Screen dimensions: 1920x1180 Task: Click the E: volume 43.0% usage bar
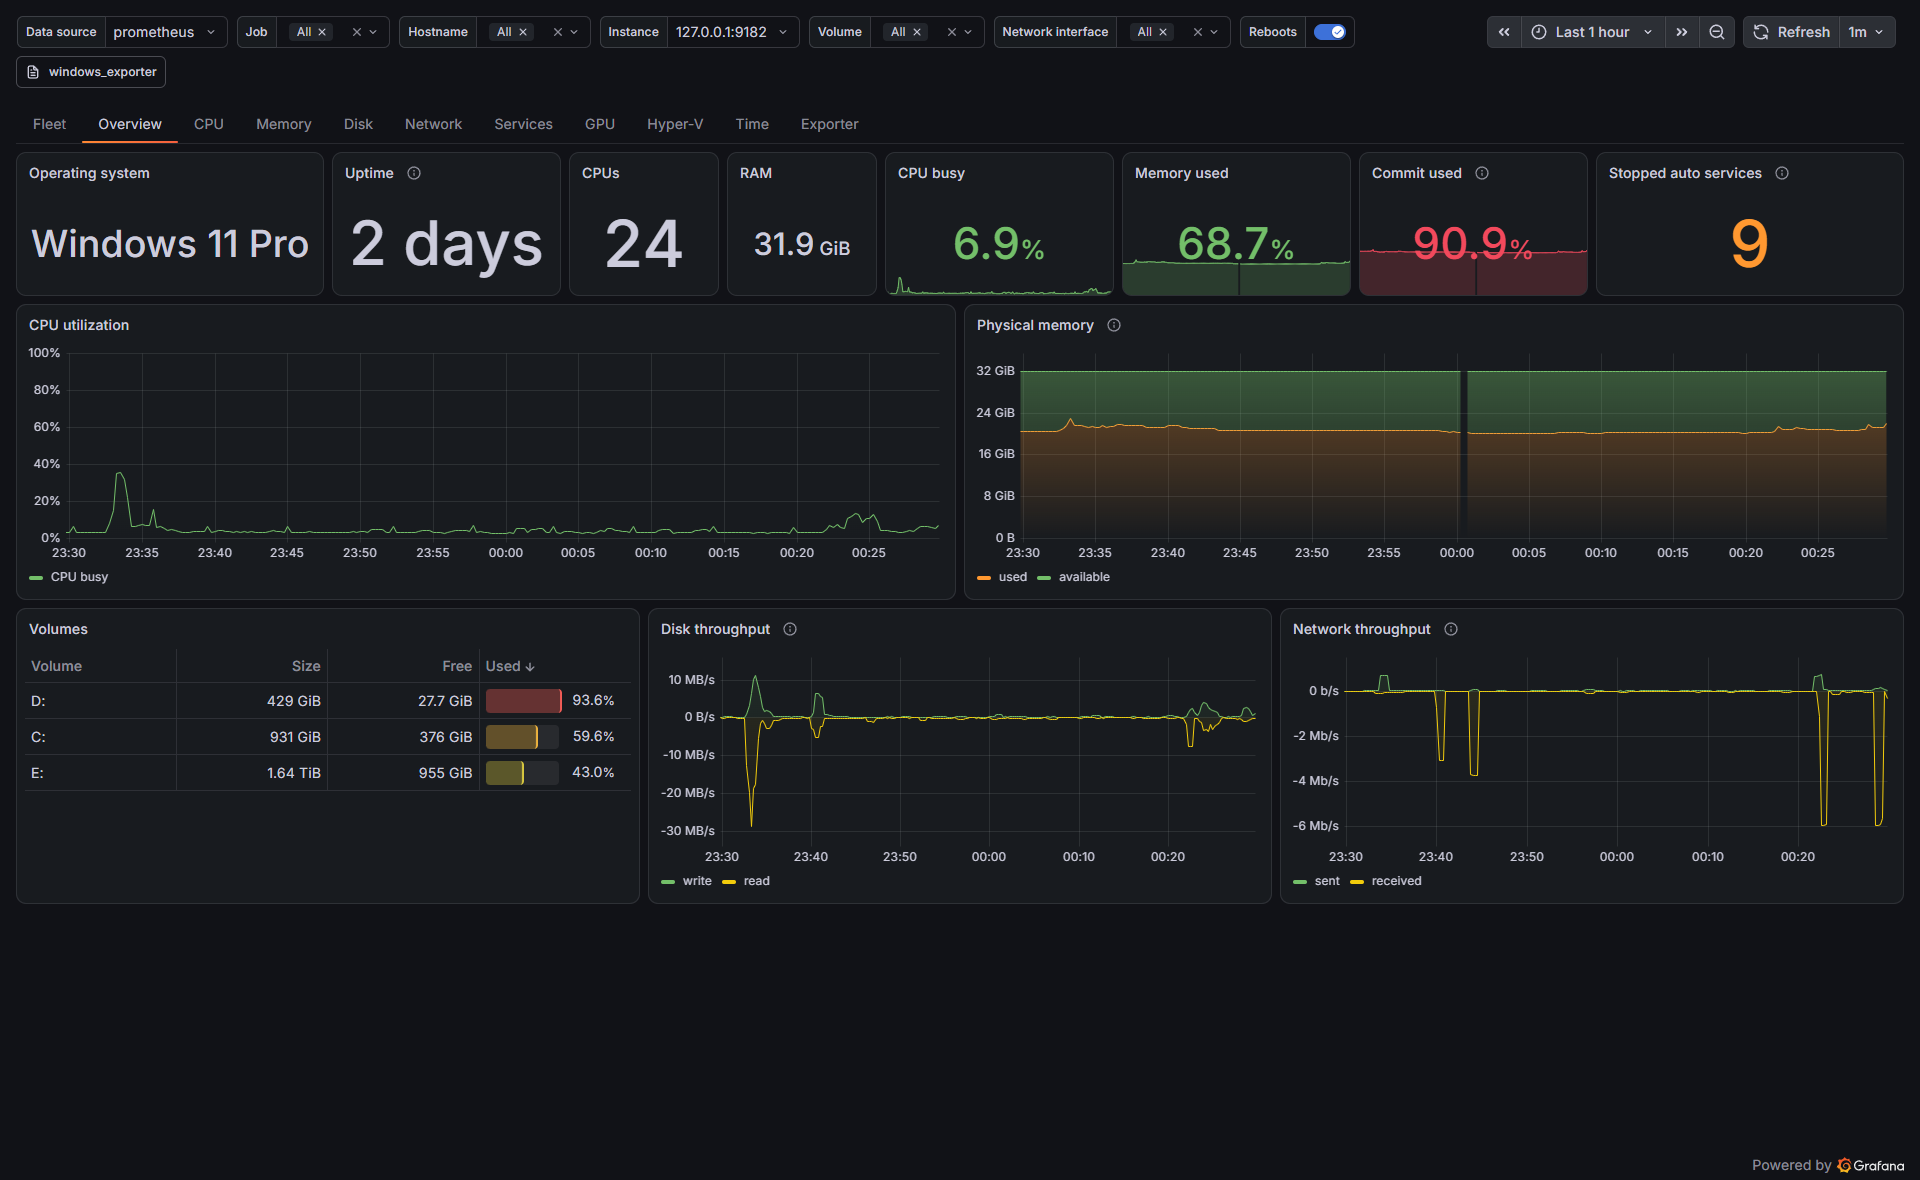coord(523,773)
